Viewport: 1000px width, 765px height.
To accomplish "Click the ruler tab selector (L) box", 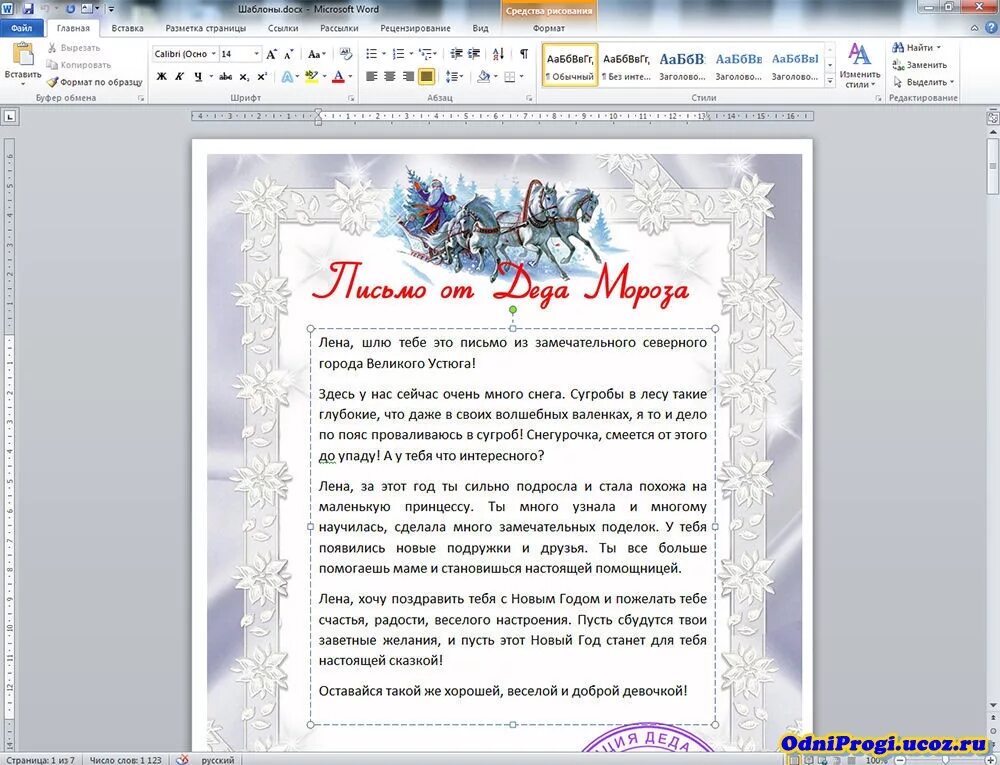I will point(10,117).
